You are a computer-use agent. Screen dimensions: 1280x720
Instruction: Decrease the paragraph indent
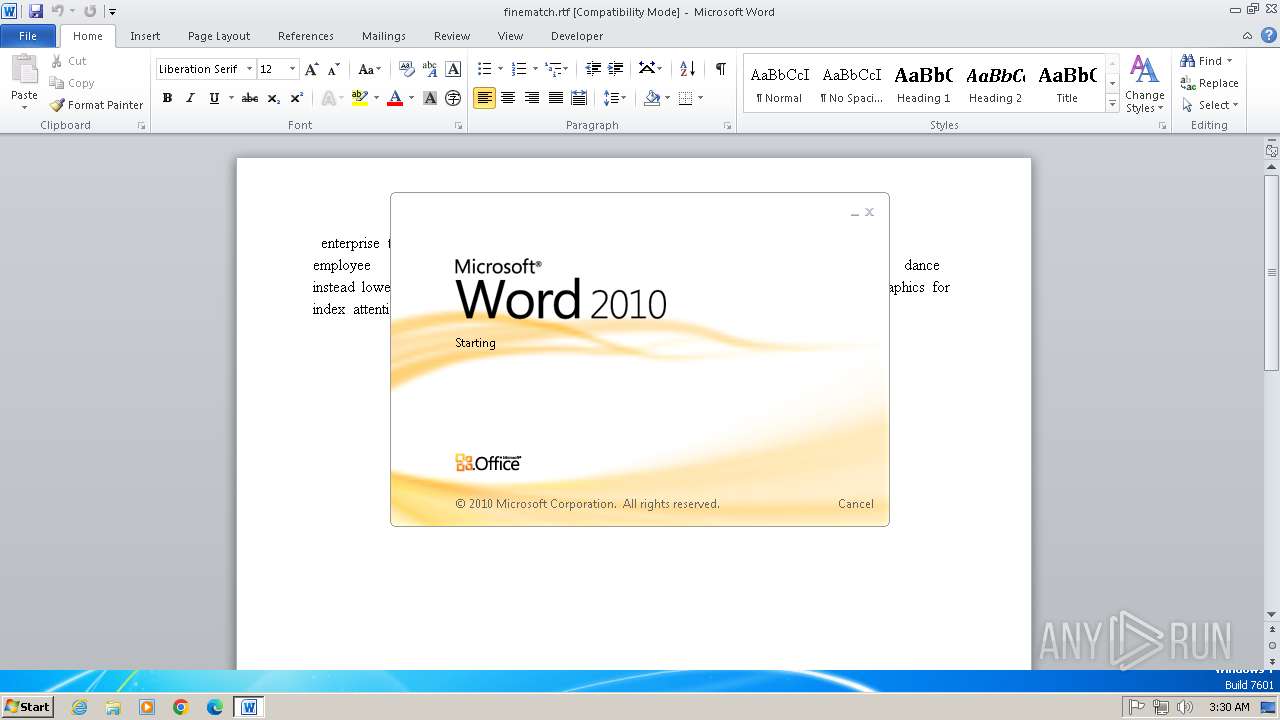tap(593, 69)
